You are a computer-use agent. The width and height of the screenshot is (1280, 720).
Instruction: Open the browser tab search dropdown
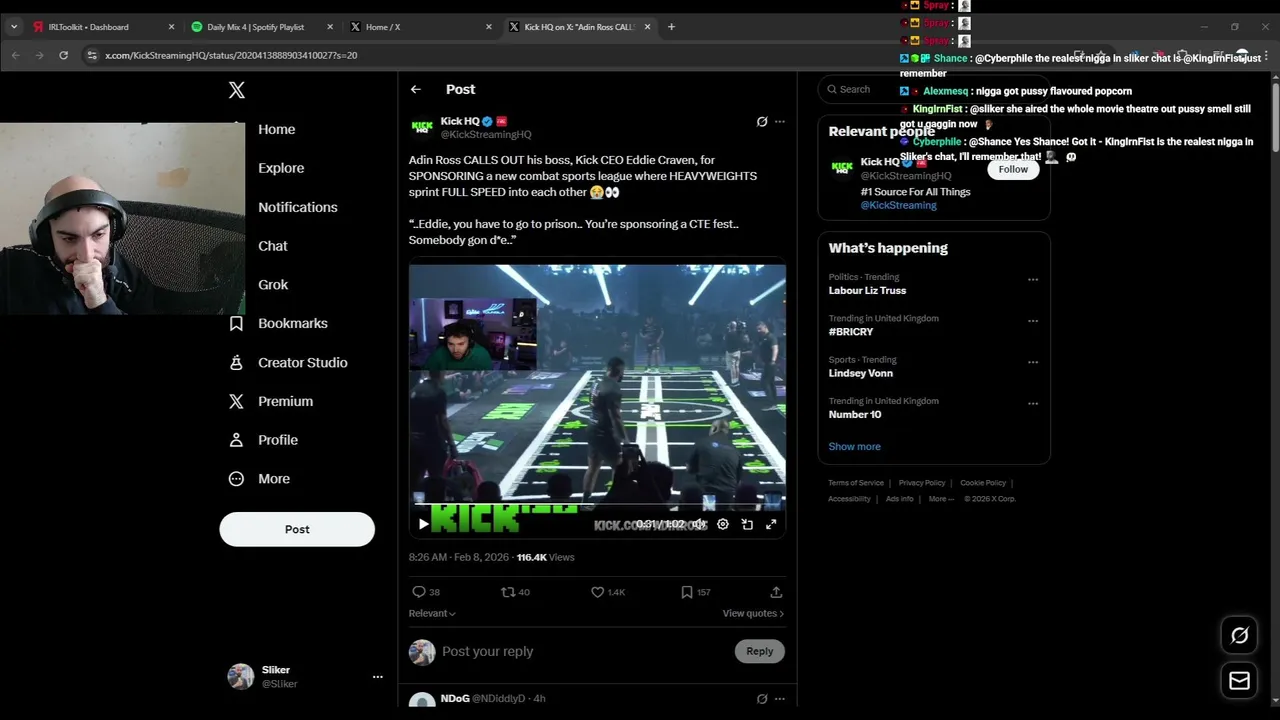point(13,27)
